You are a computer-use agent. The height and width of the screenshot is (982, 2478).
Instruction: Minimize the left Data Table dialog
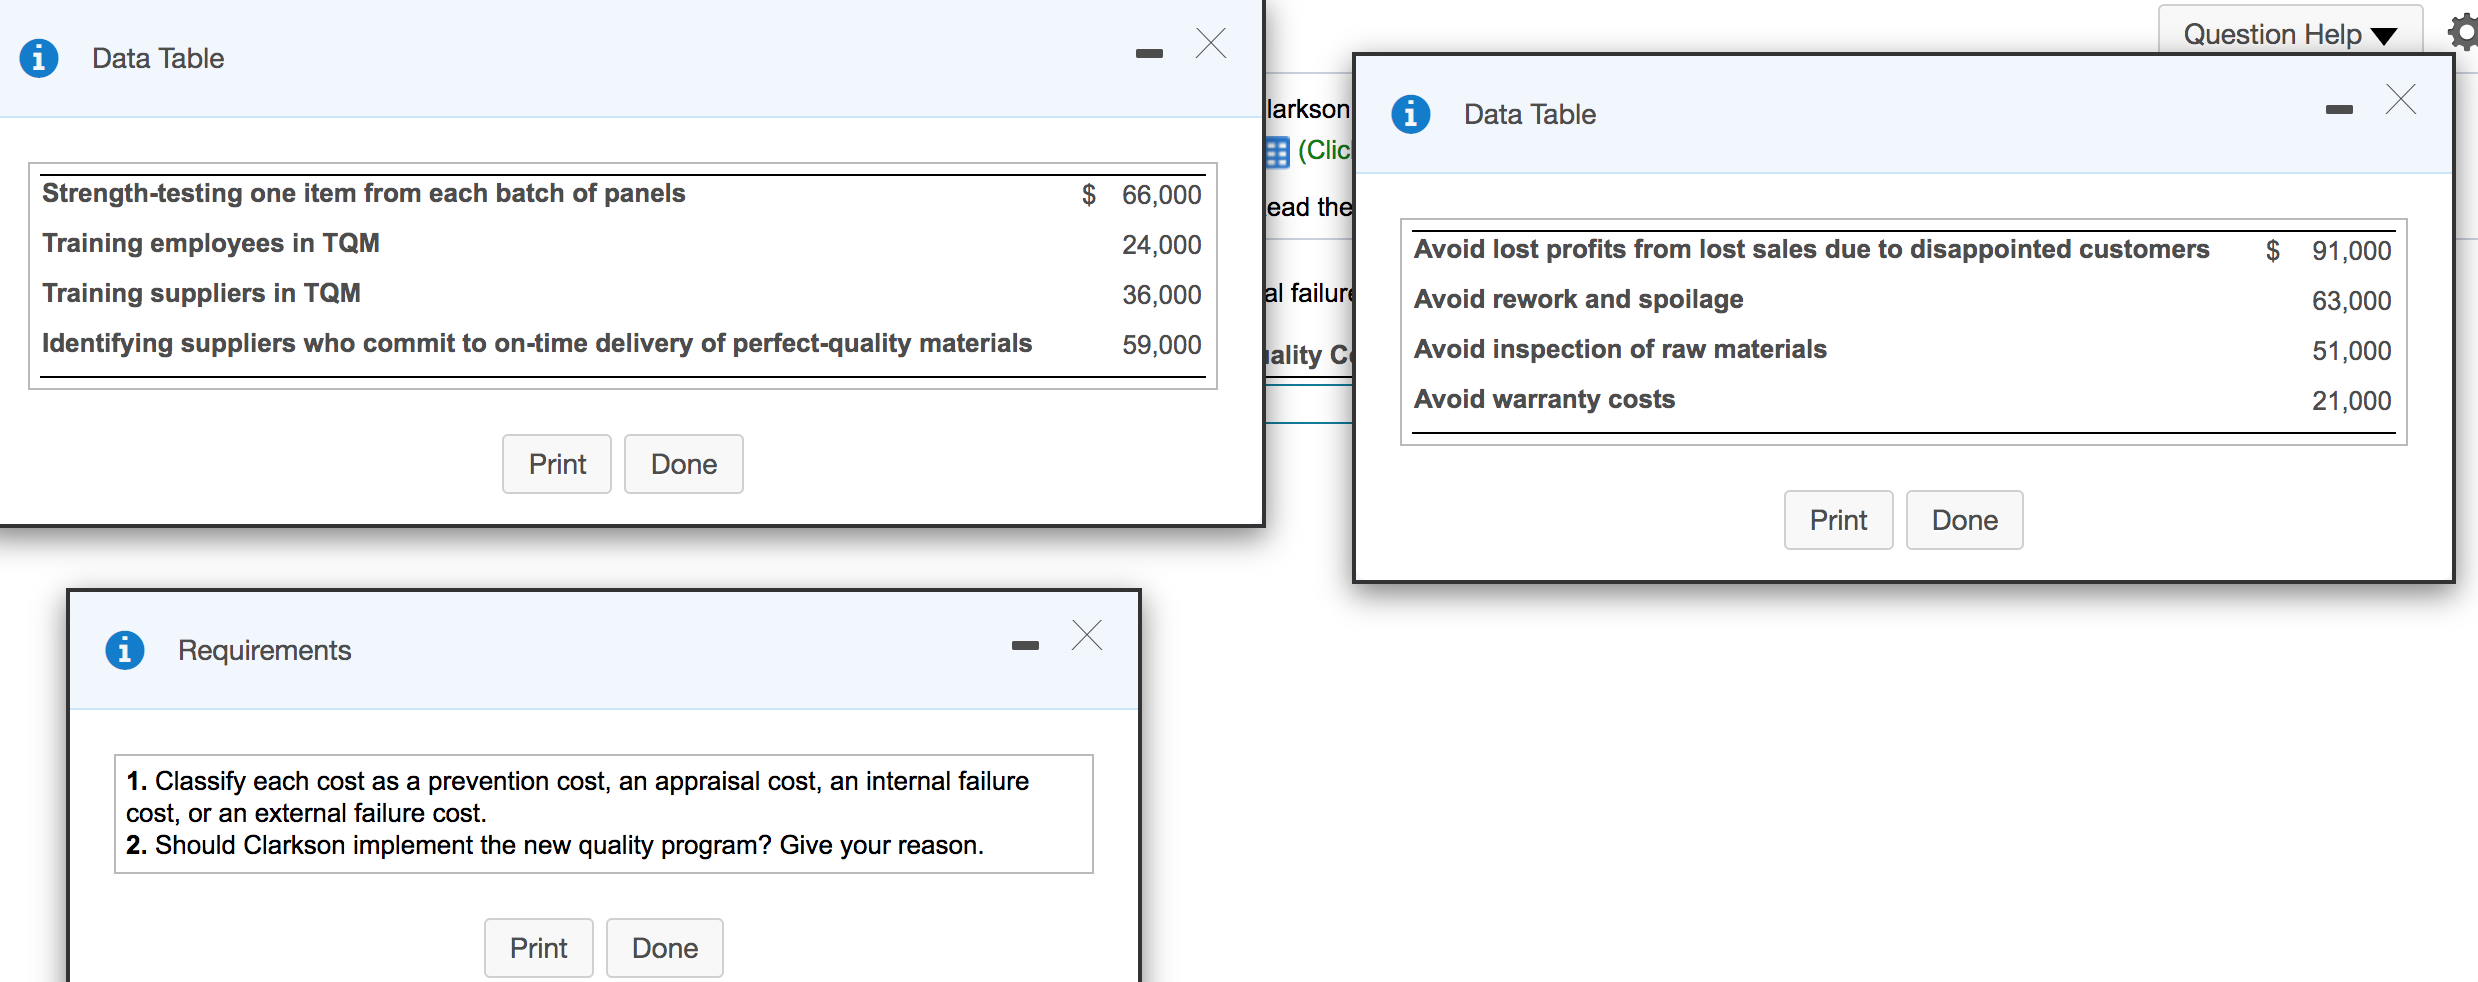pyautogui.click(x=1149, y=53)
